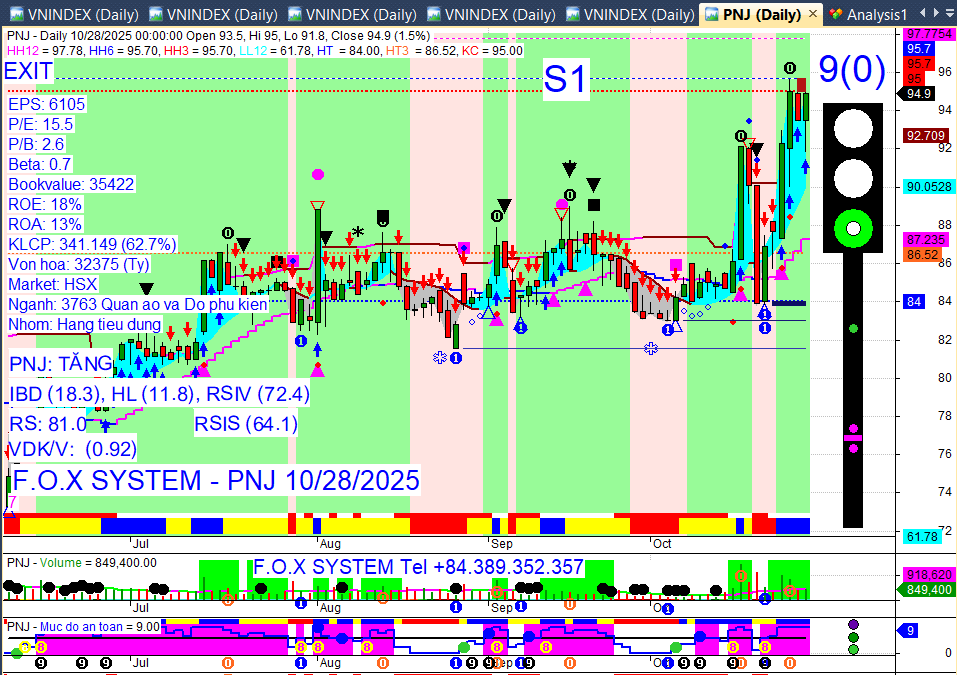Click the Market: HSX line
957x675 pixels.
click(x=52, y=284)
